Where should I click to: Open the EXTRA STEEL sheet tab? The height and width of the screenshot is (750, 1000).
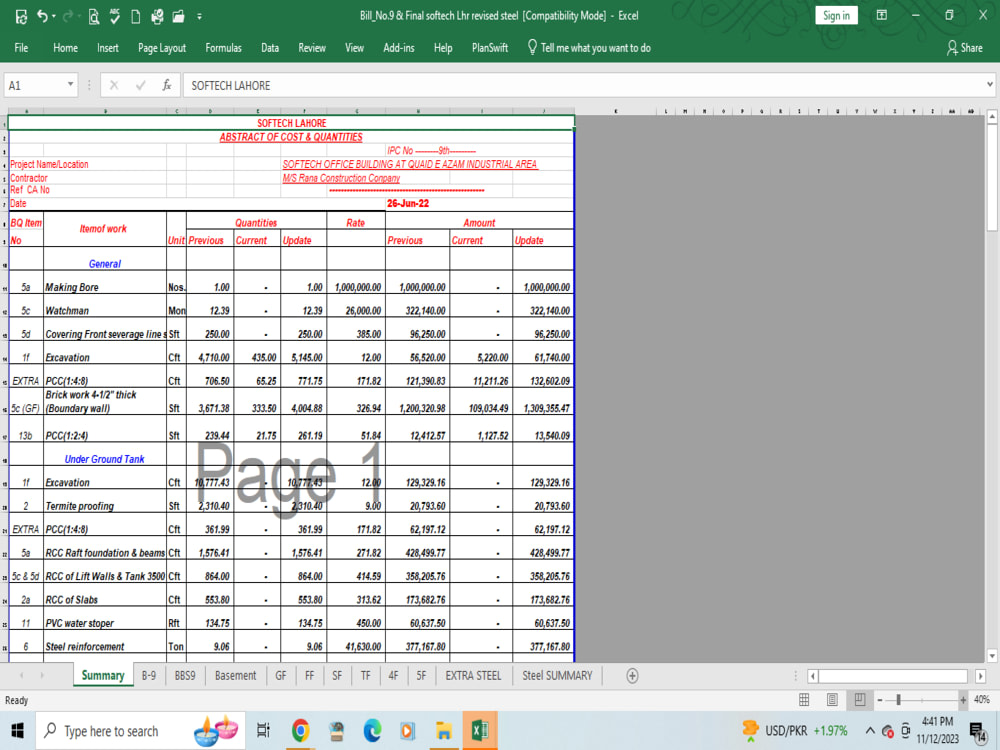click(x=472, y=675)
